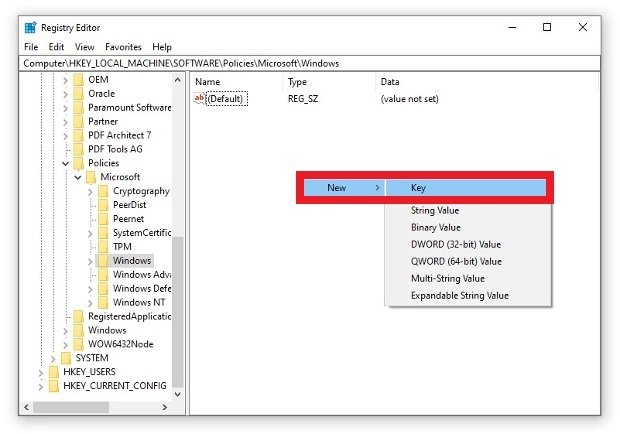
Task: Open the Edit menu
Action: click(x=56, y=47)
